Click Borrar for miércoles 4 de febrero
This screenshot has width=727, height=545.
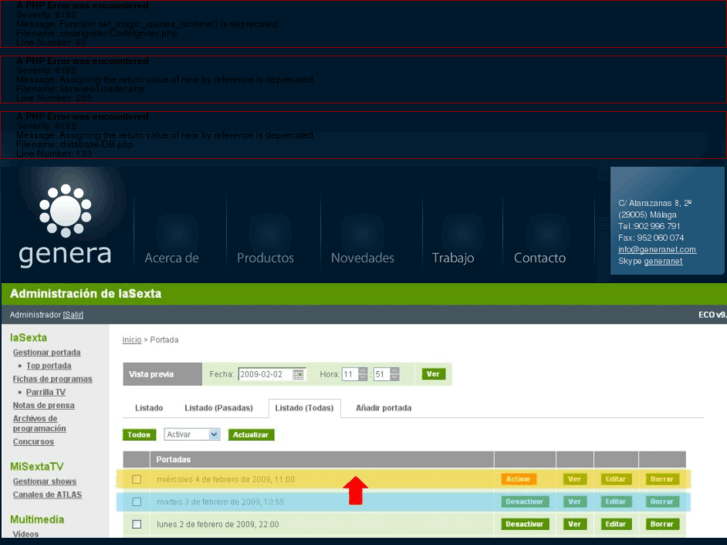click(662, 479)
